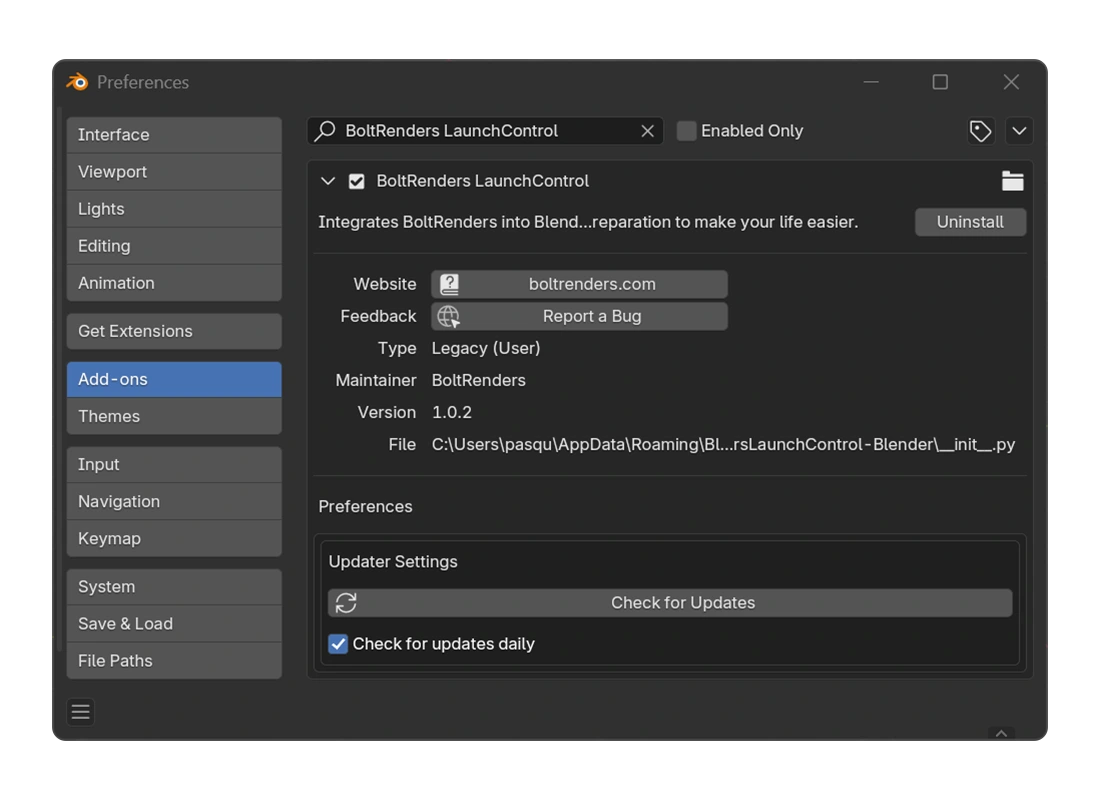Viewport: 1100px width, 800px height.
Task: Click the add-on file path text
Action: 723,445
